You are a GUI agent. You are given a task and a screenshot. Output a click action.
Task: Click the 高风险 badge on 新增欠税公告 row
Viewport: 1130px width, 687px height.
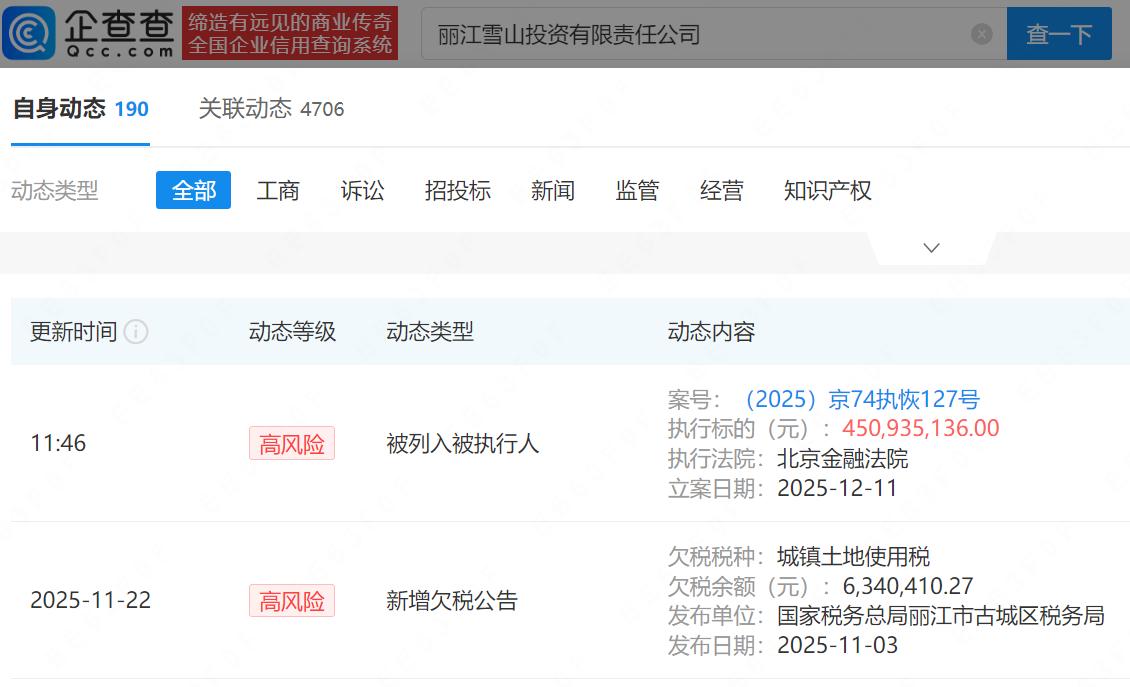(291, 601)
